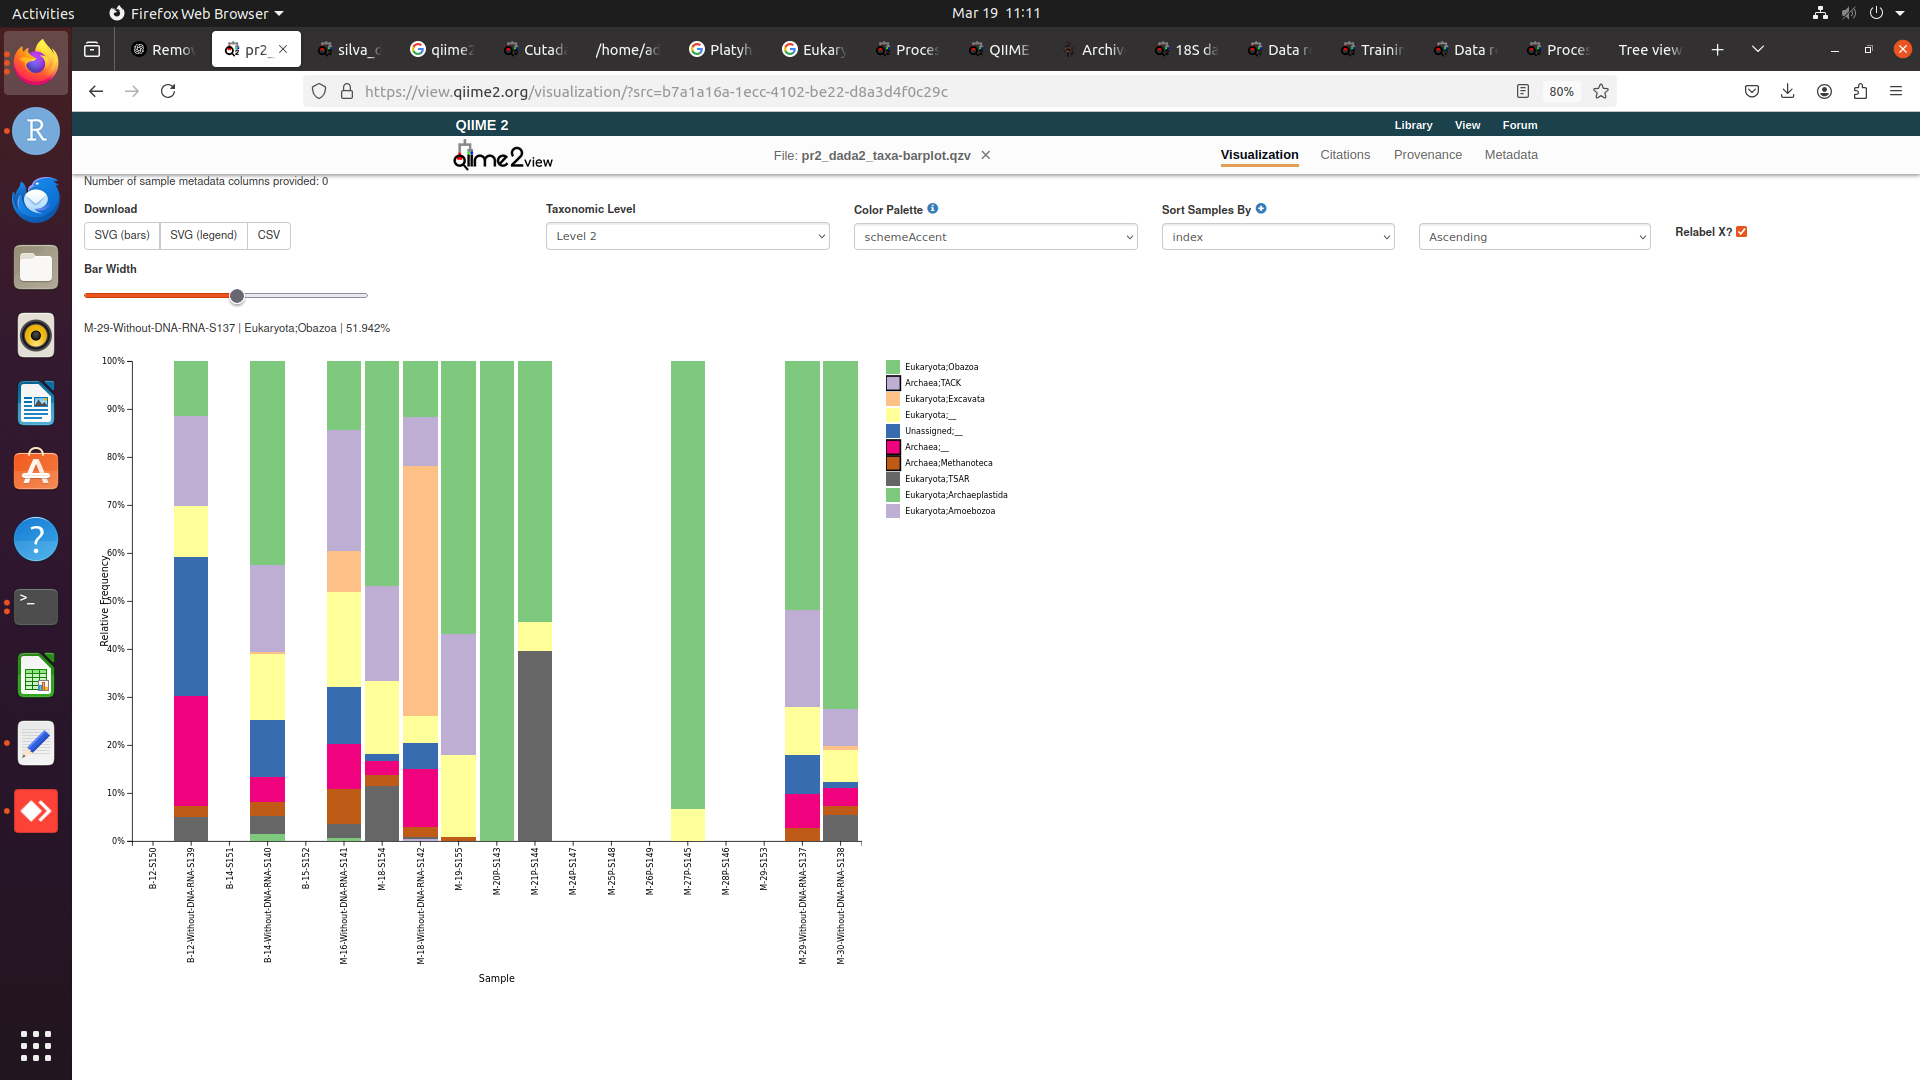Close the pr2_dada2_taxa-barplot.qzv file
1920x1080 pixels.
tap(986, 155)
